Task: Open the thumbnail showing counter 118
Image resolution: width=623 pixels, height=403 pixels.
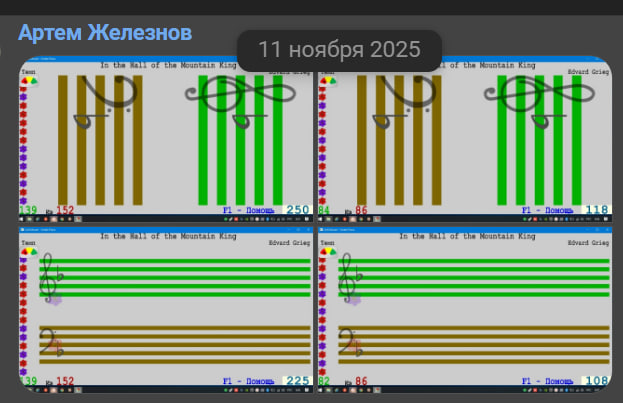Action: click(464, 140)
